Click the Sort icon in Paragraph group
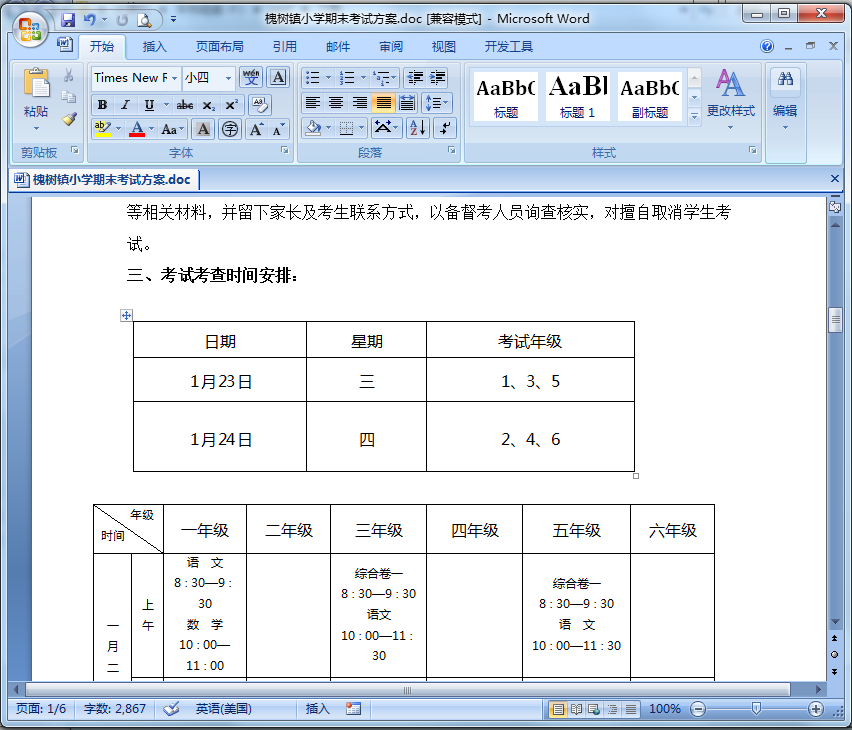 coord(418,127)
